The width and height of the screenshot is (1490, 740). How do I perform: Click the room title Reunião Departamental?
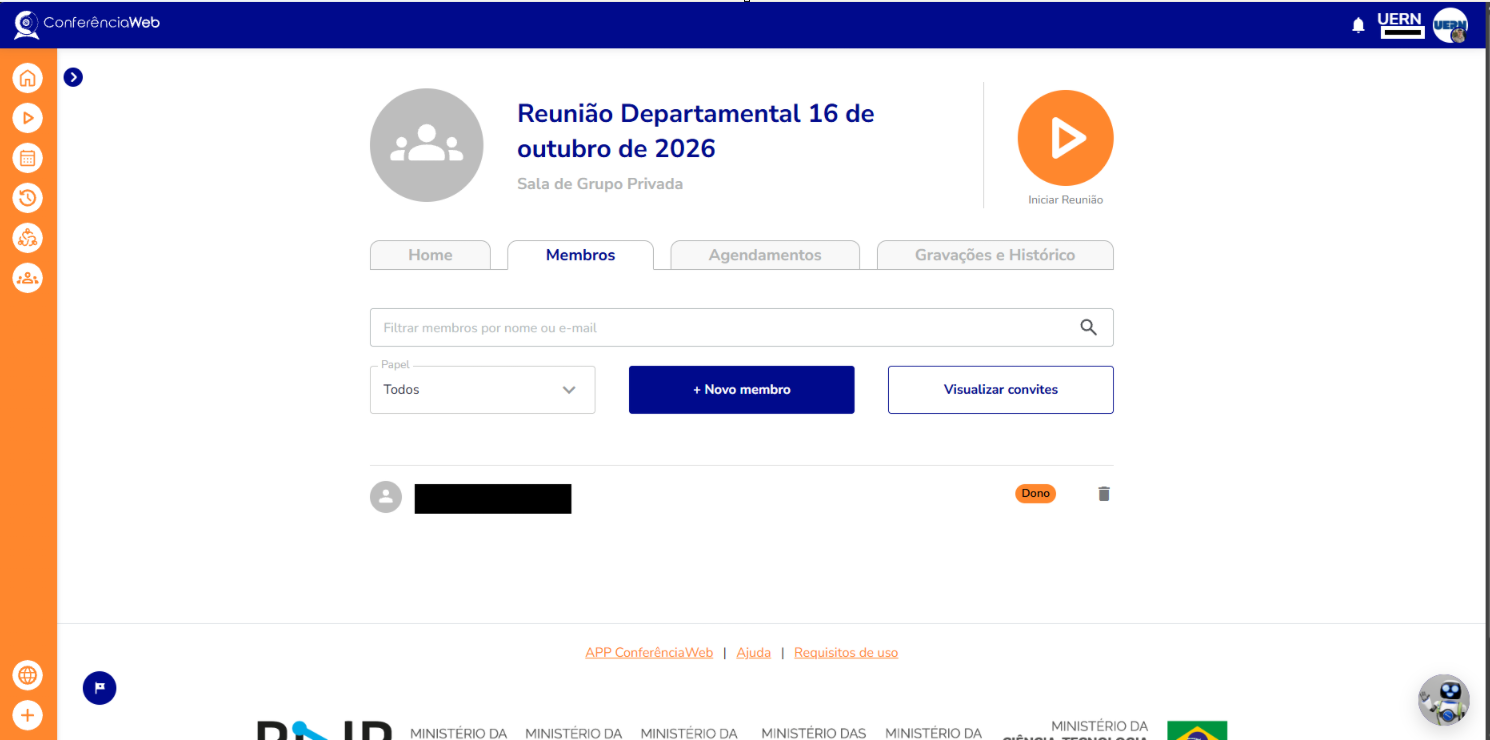click(x=696, y=131)
